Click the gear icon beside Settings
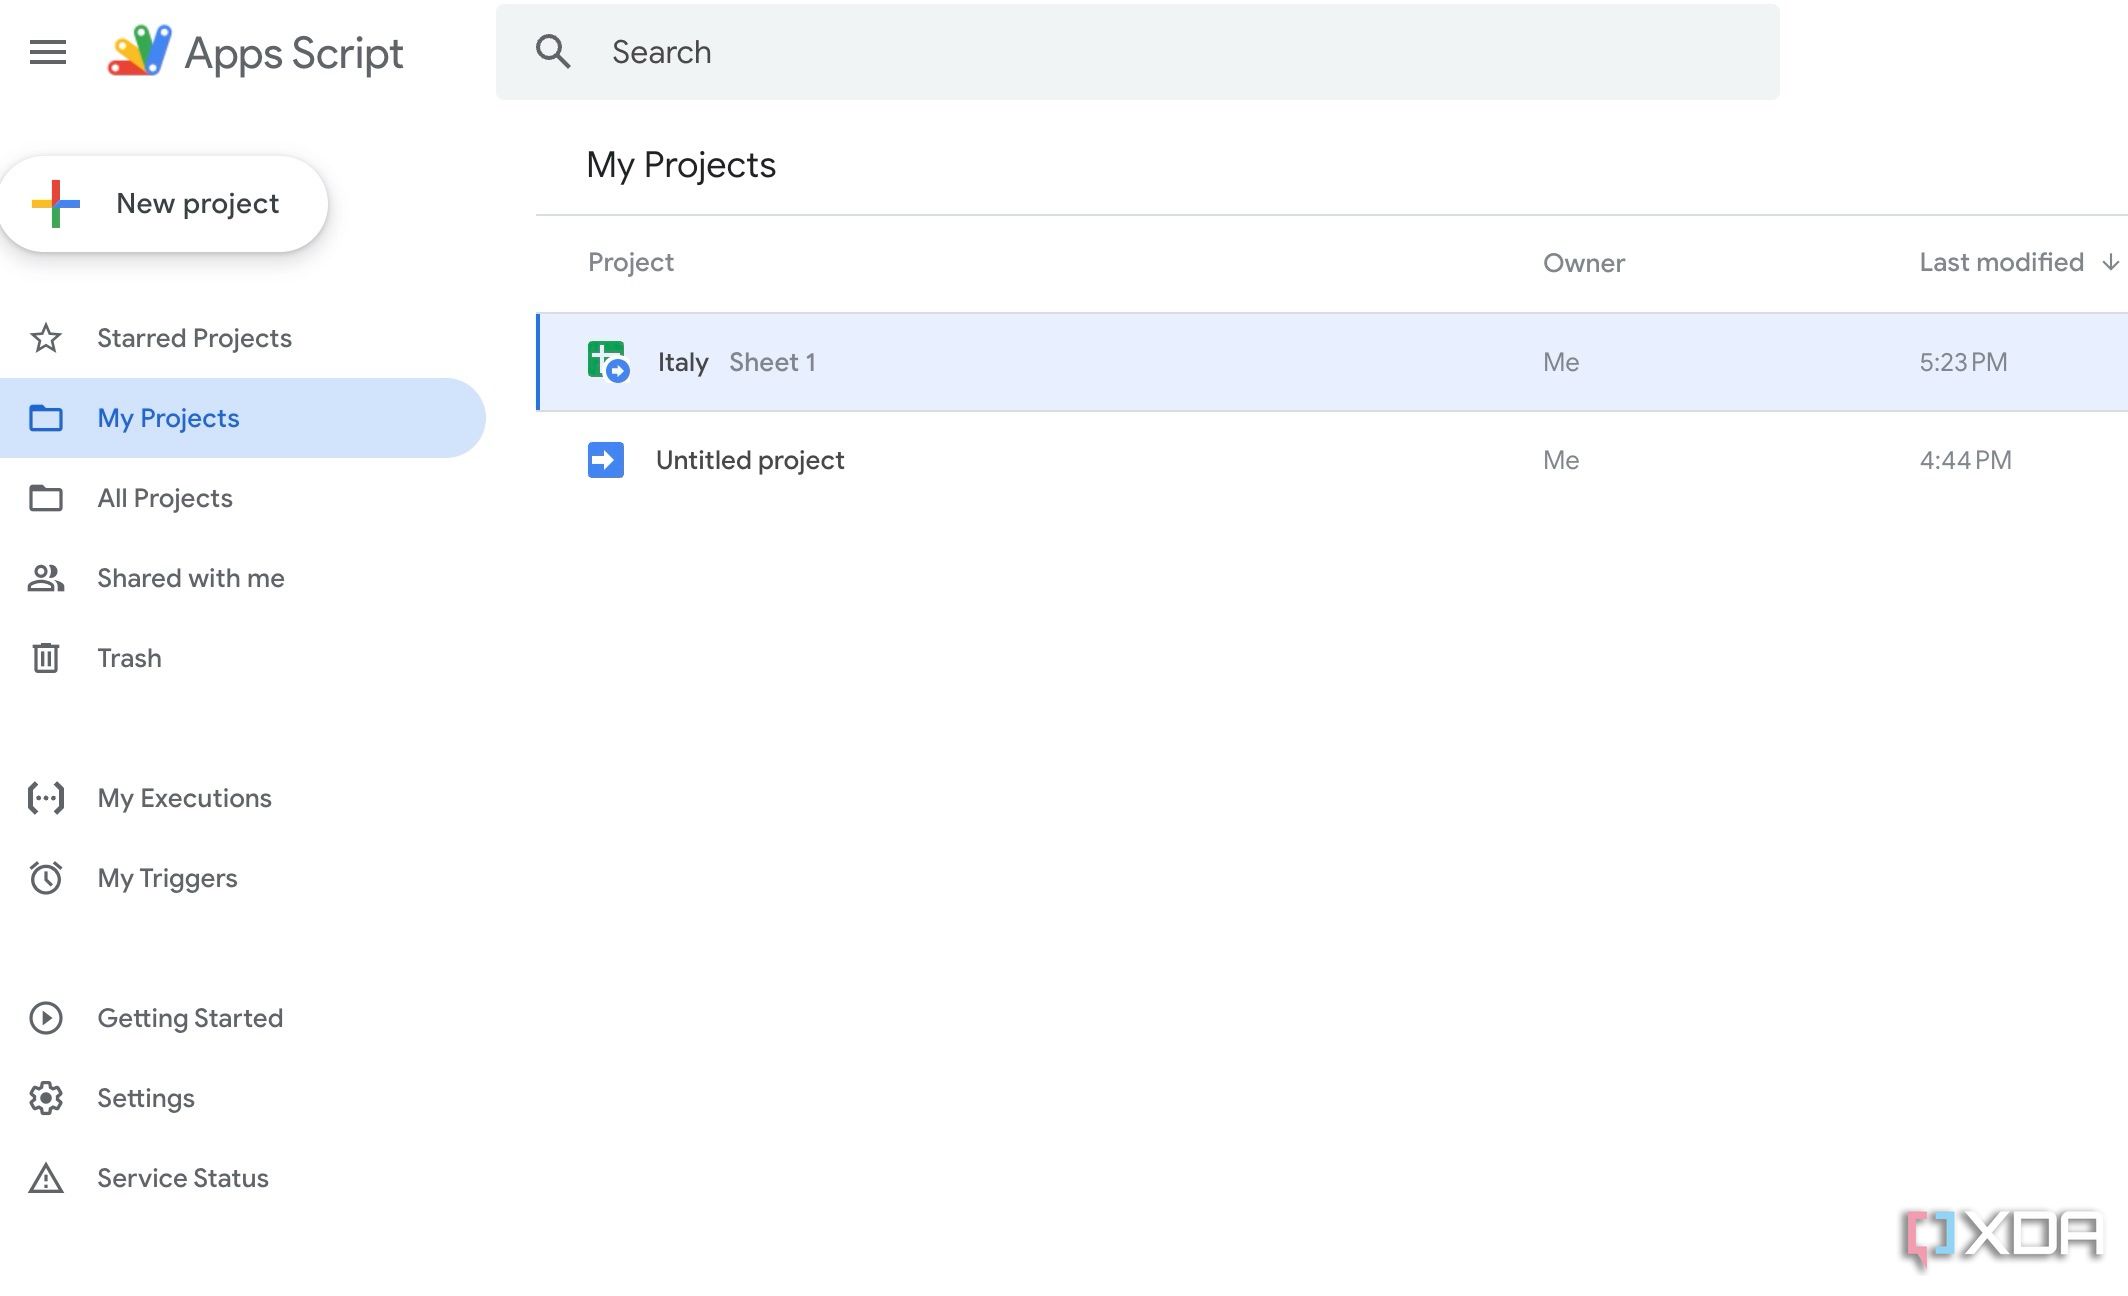2128x1296 pixels. [x=46, y=1098]
